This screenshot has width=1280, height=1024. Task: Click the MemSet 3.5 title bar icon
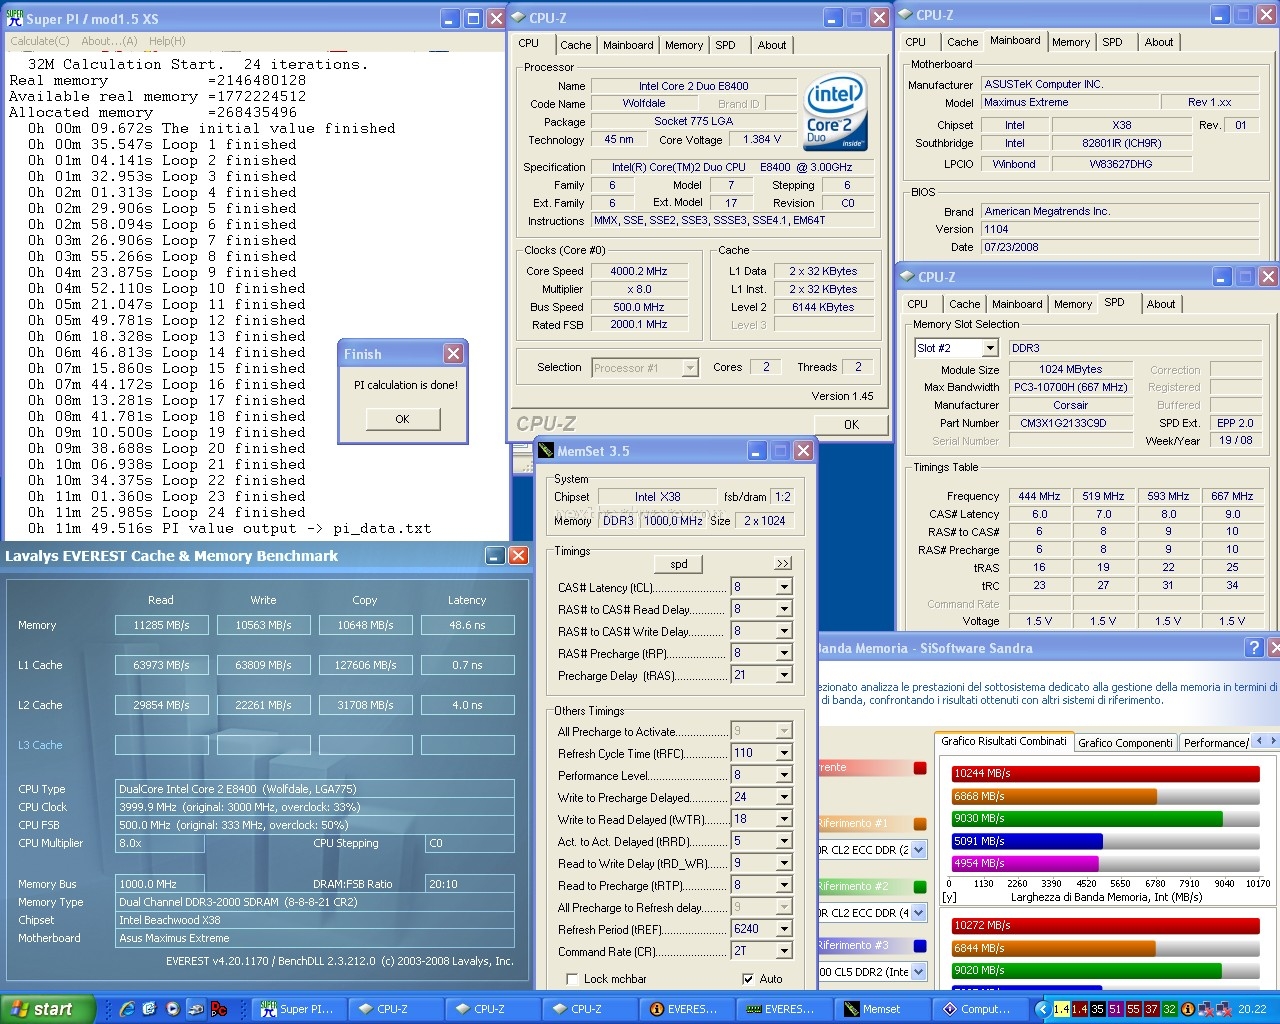pos(546,451)
